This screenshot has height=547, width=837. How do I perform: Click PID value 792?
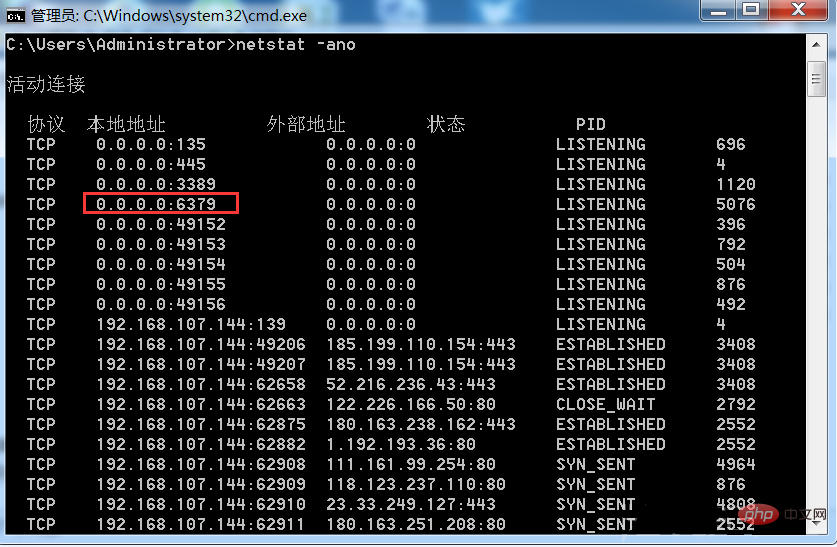[x=731, y=244]
